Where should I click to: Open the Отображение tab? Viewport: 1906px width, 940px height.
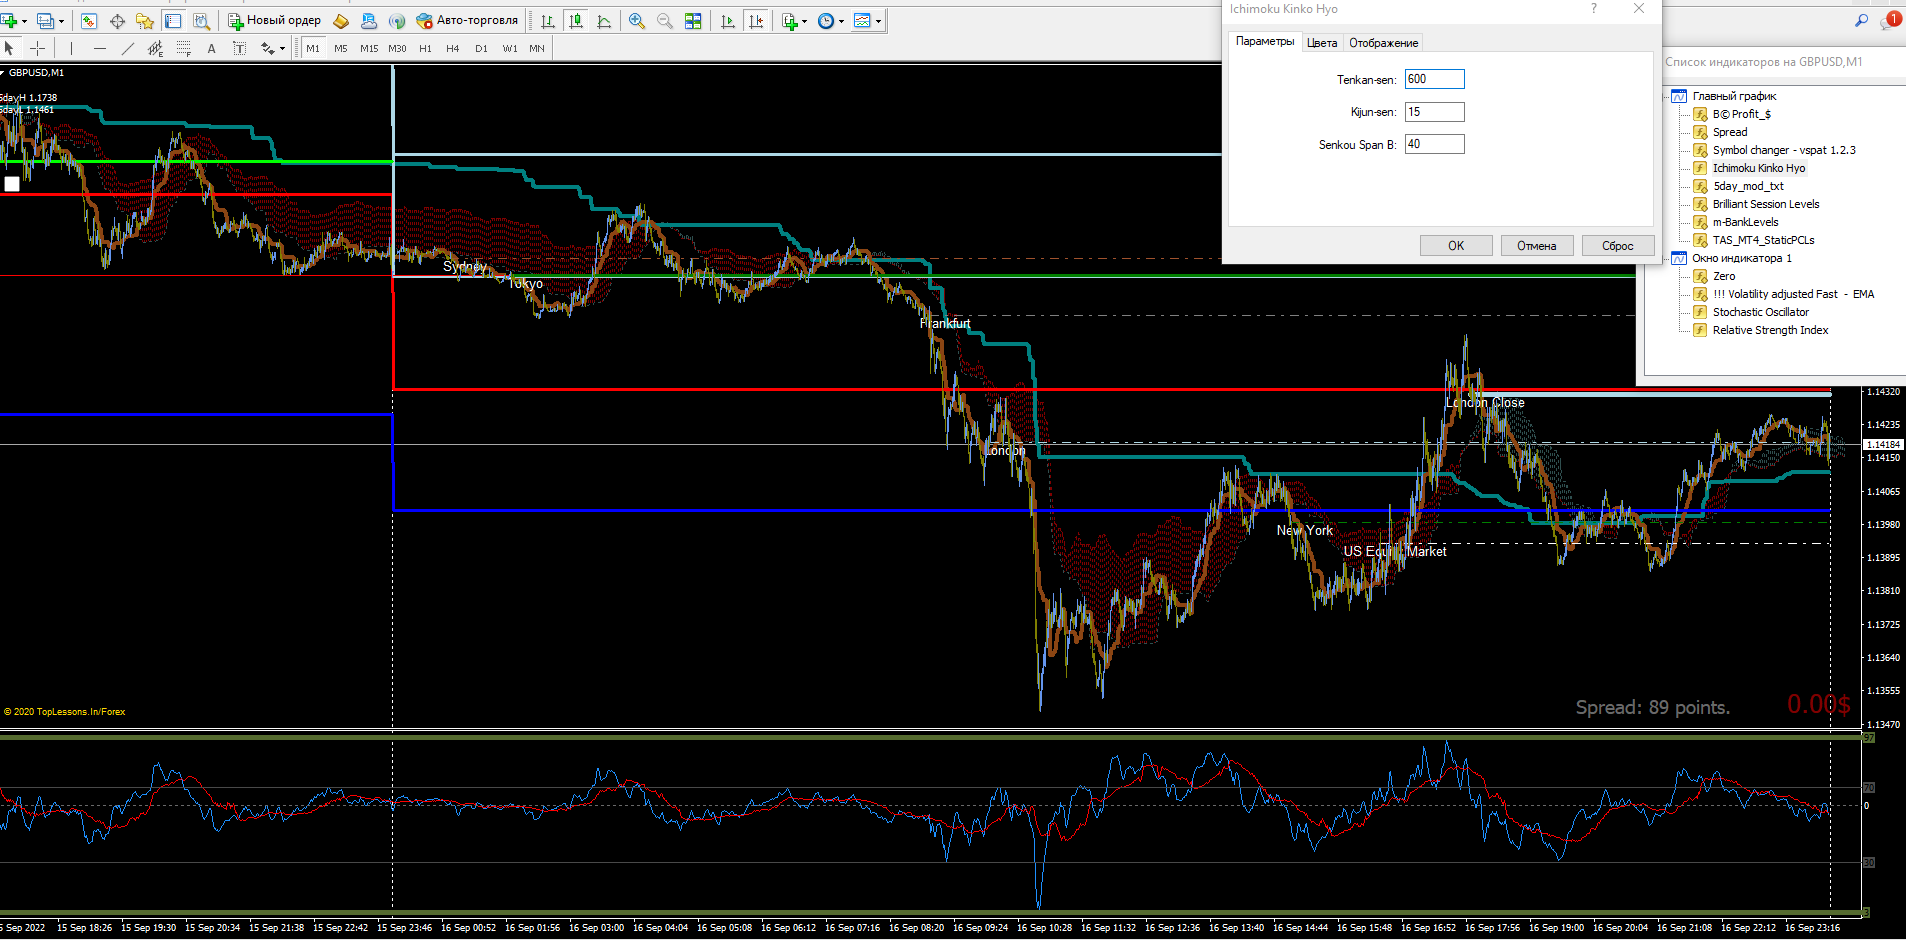pyautogui.click(x=1383, y=43)
